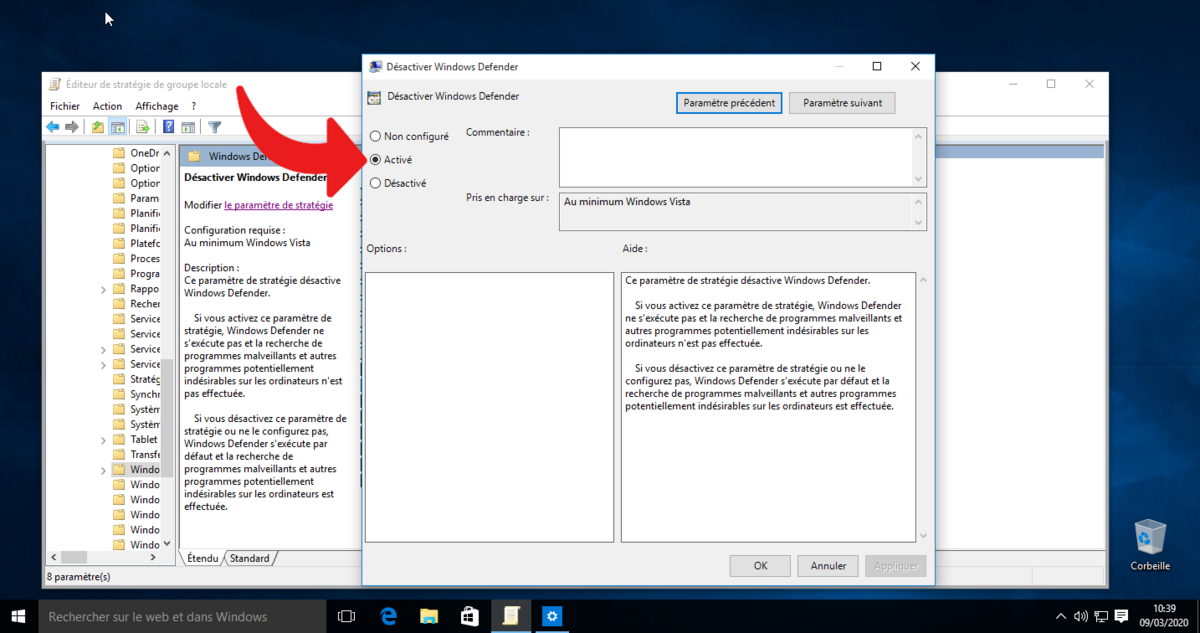Toggle the show/hide action pane toolbar icon

188,127
